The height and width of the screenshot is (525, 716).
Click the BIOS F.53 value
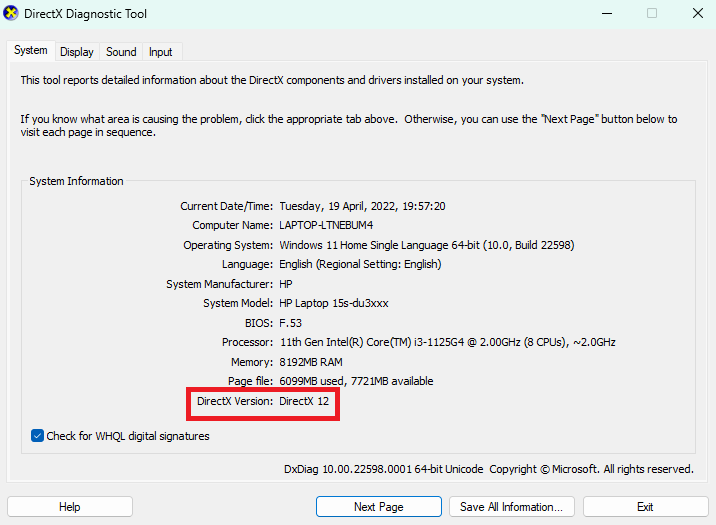[290, 323]
